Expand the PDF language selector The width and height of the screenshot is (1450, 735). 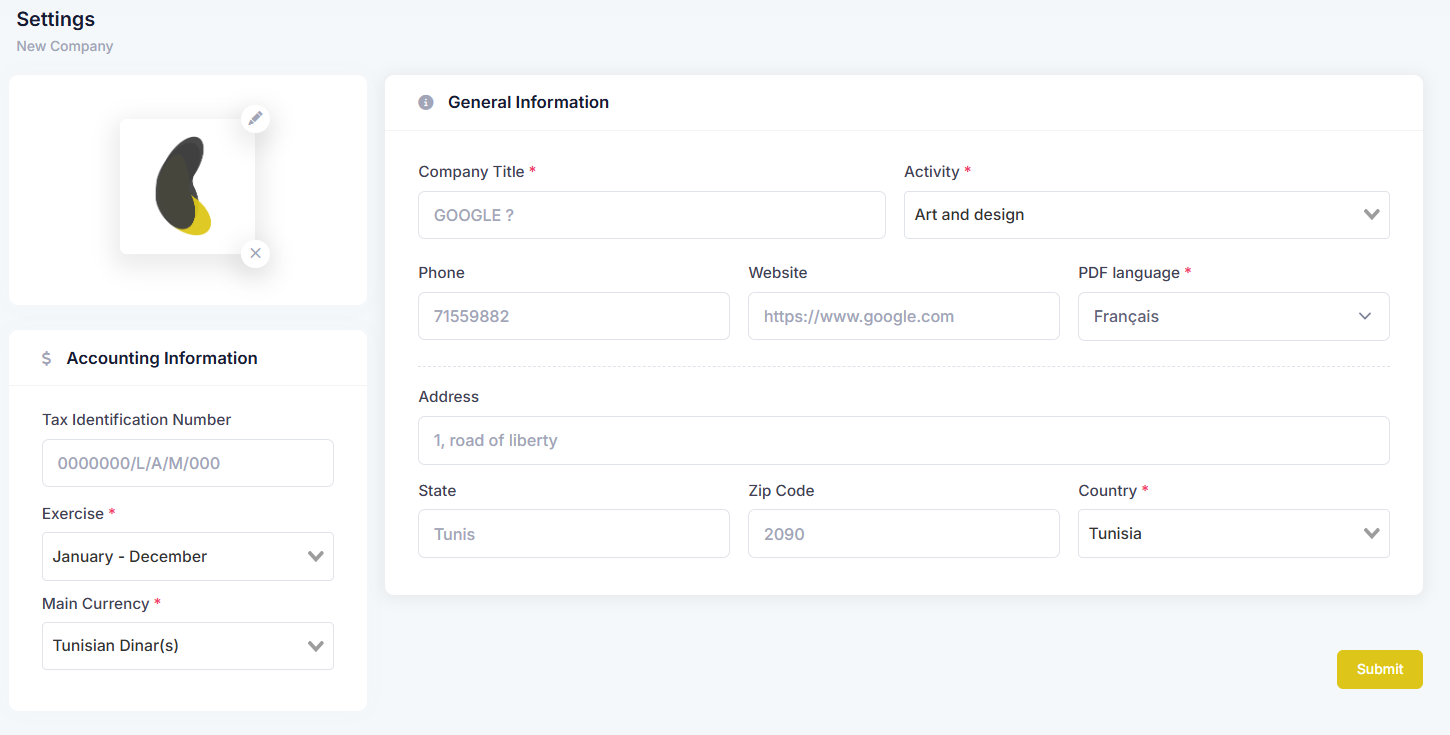1234,316
